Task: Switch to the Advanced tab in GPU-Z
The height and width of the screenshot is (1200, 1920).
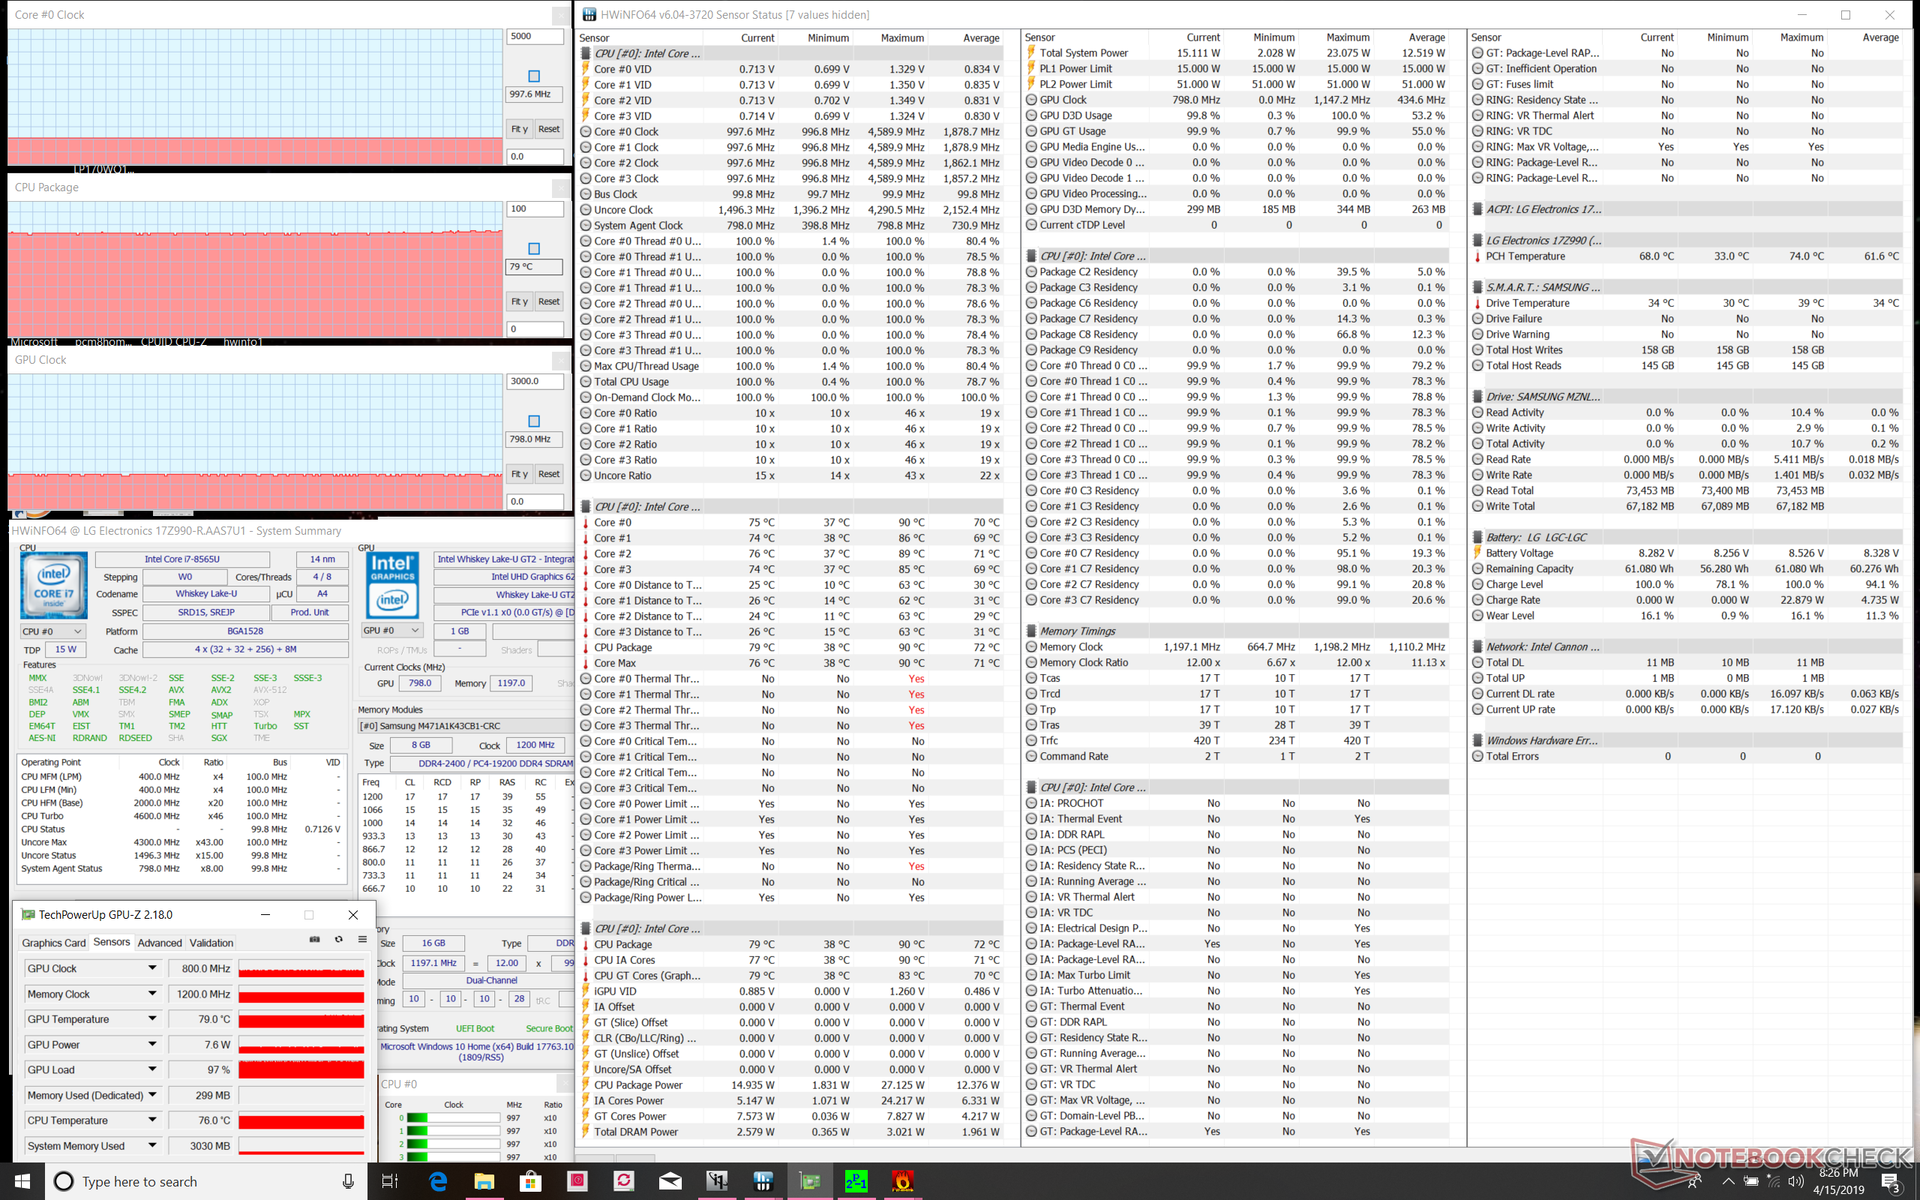Action: pyautogui.click(x=160, y=943)
